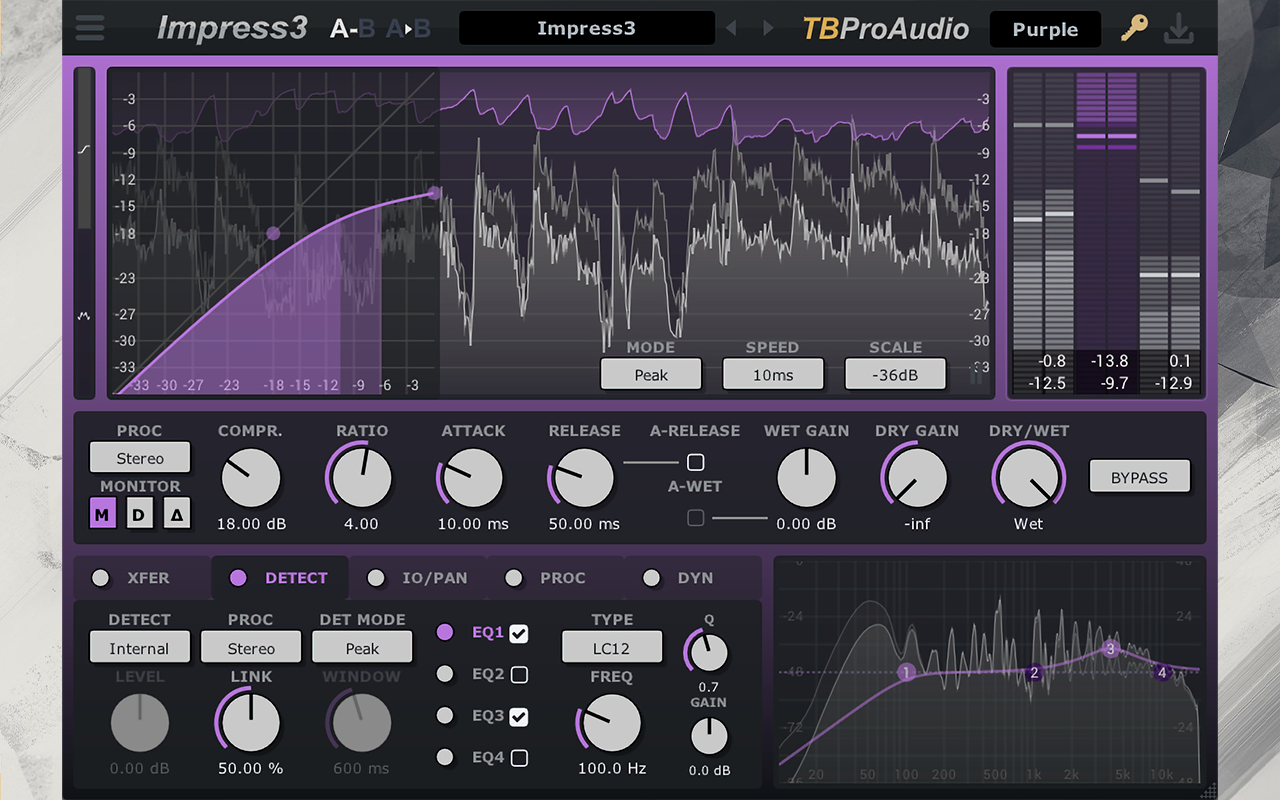Click the LINK knob
1280x800 pixels.
[x=251, y=722]
